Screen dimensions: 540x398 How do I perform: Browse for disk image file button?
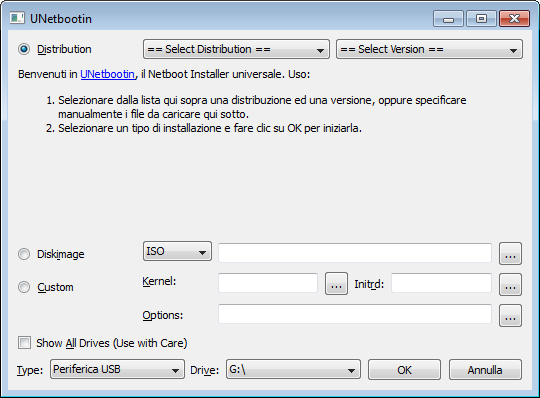point(510,254)
